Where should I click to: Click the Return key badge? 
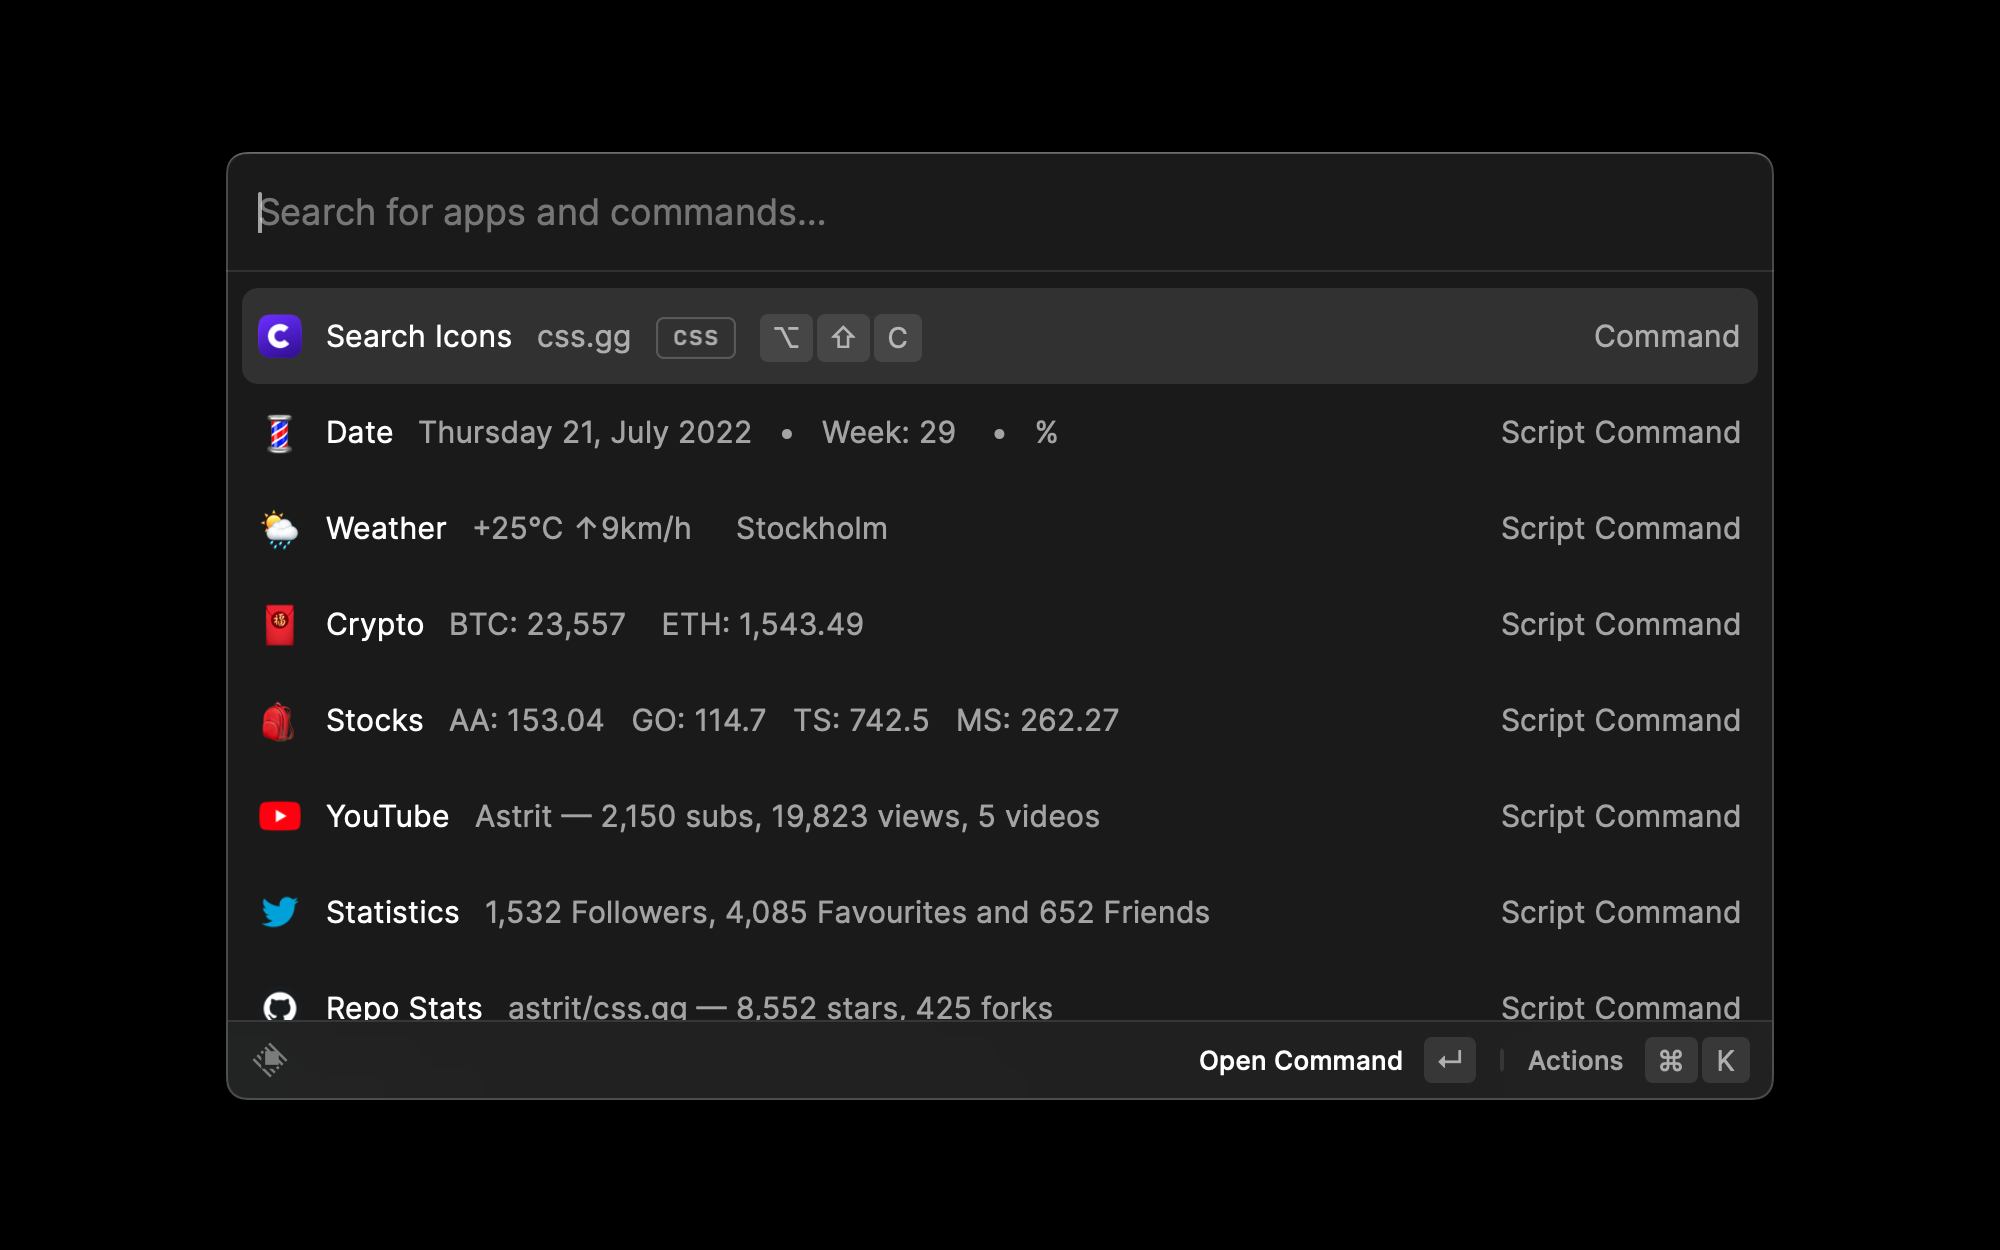point(1449,1061)
